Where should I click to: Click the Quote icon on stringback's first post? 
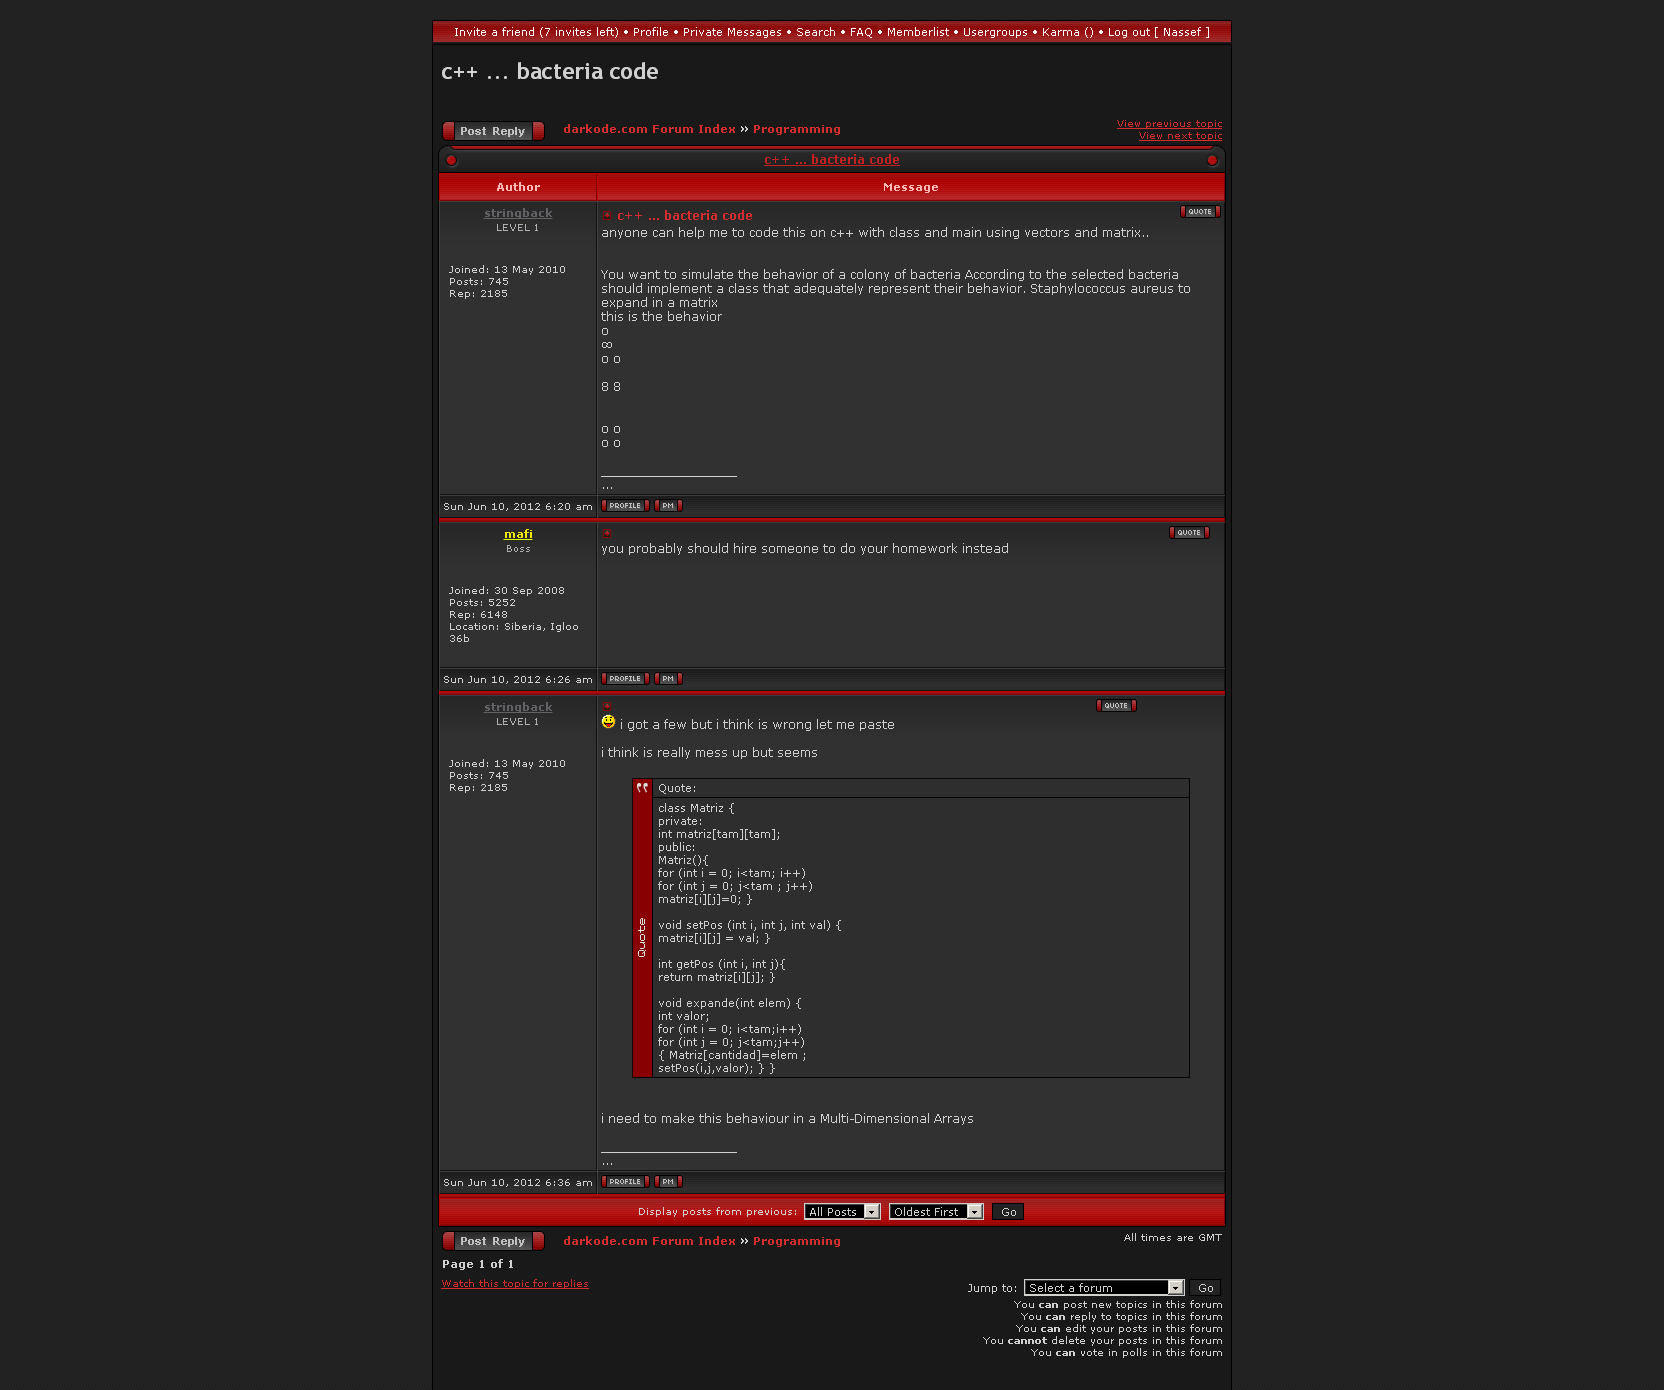(x=1200, y=212)
